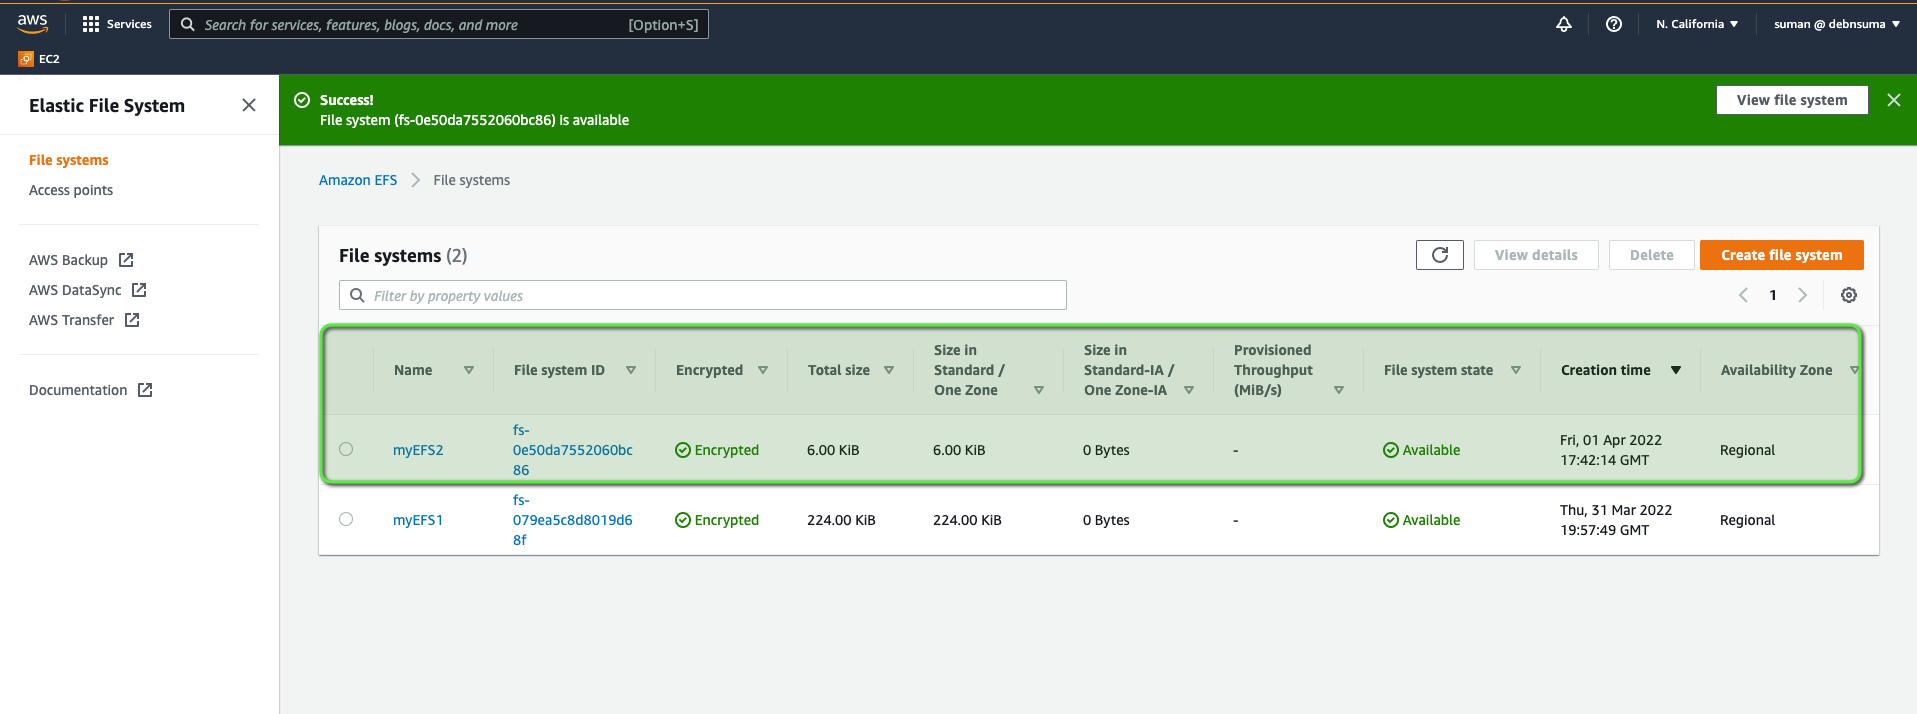Open the N. California region dropdown
This screenshot has height=714, width=1917.
pos(1697,24)
